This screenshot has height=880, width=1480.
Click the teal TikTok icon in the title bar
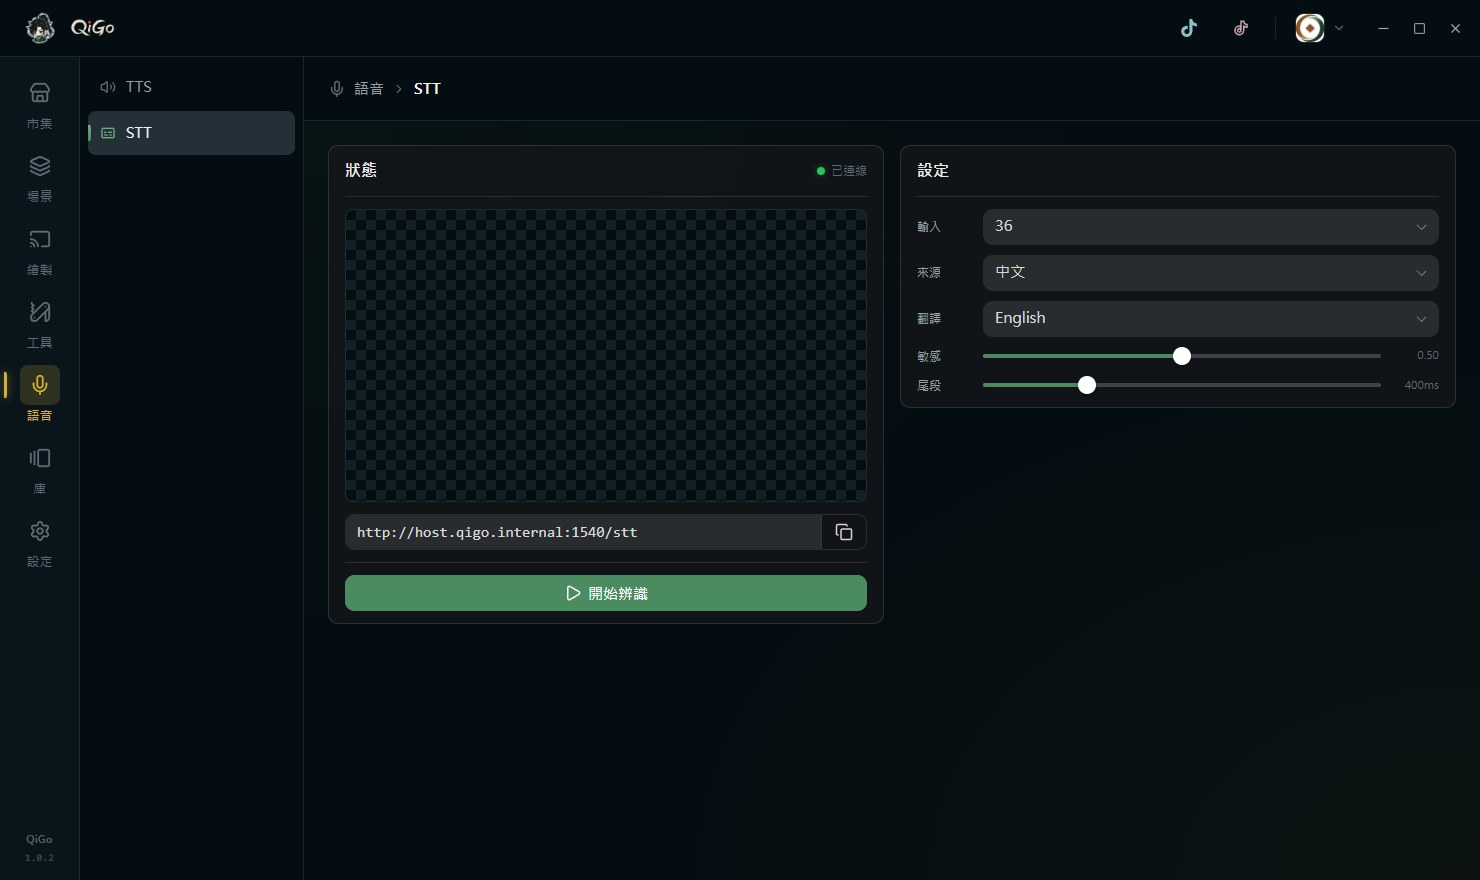pos(1189,28)
